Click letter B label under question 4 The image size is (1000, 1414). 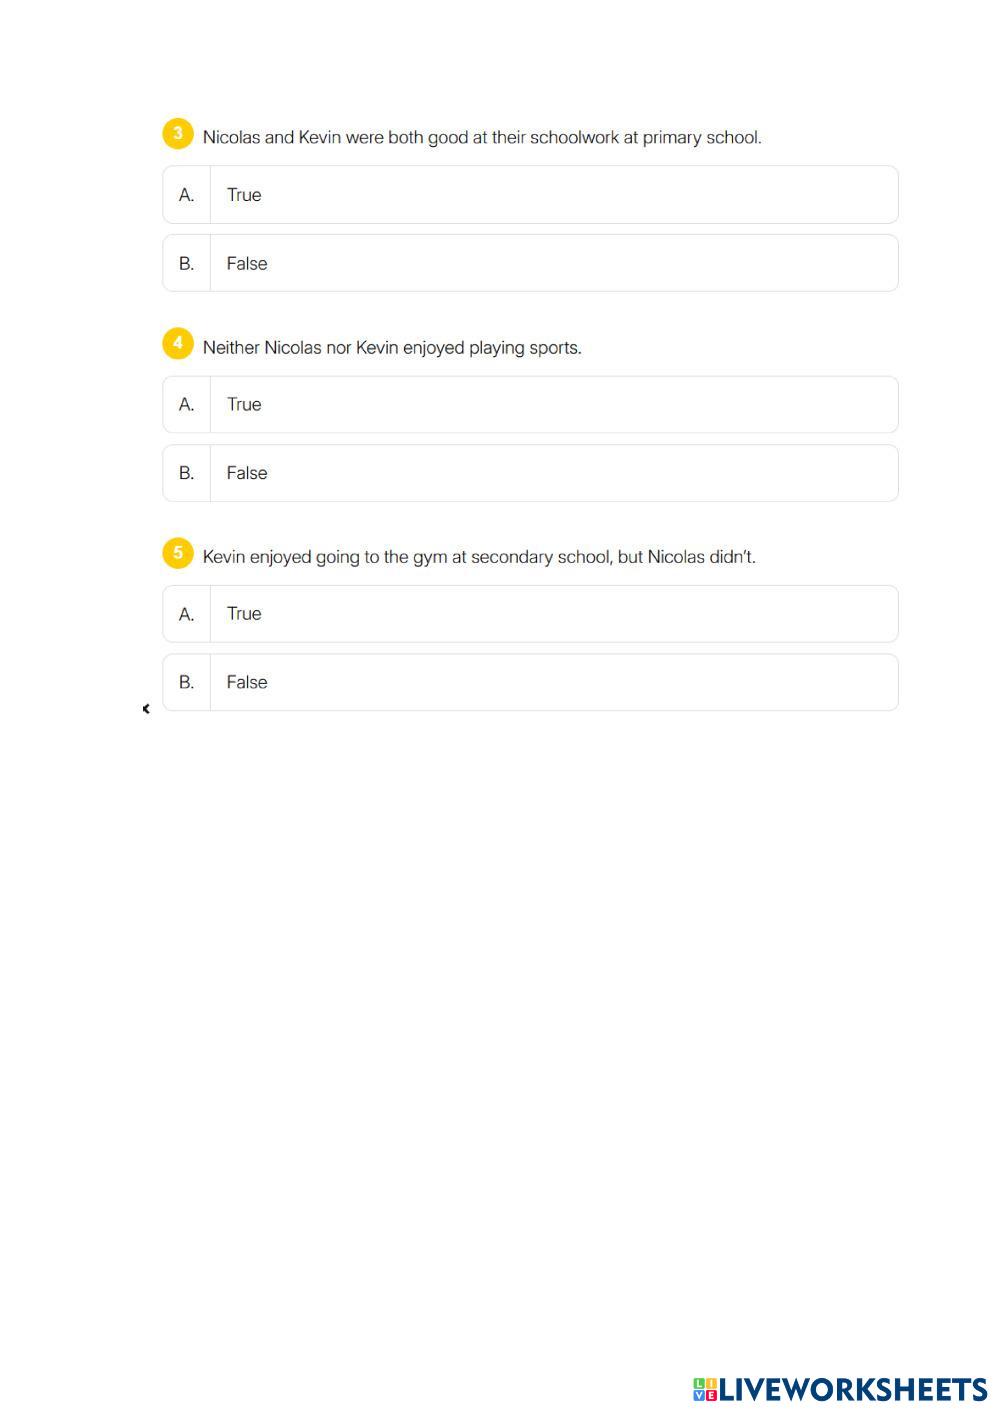pyautogui.click(x=187, y=473)
